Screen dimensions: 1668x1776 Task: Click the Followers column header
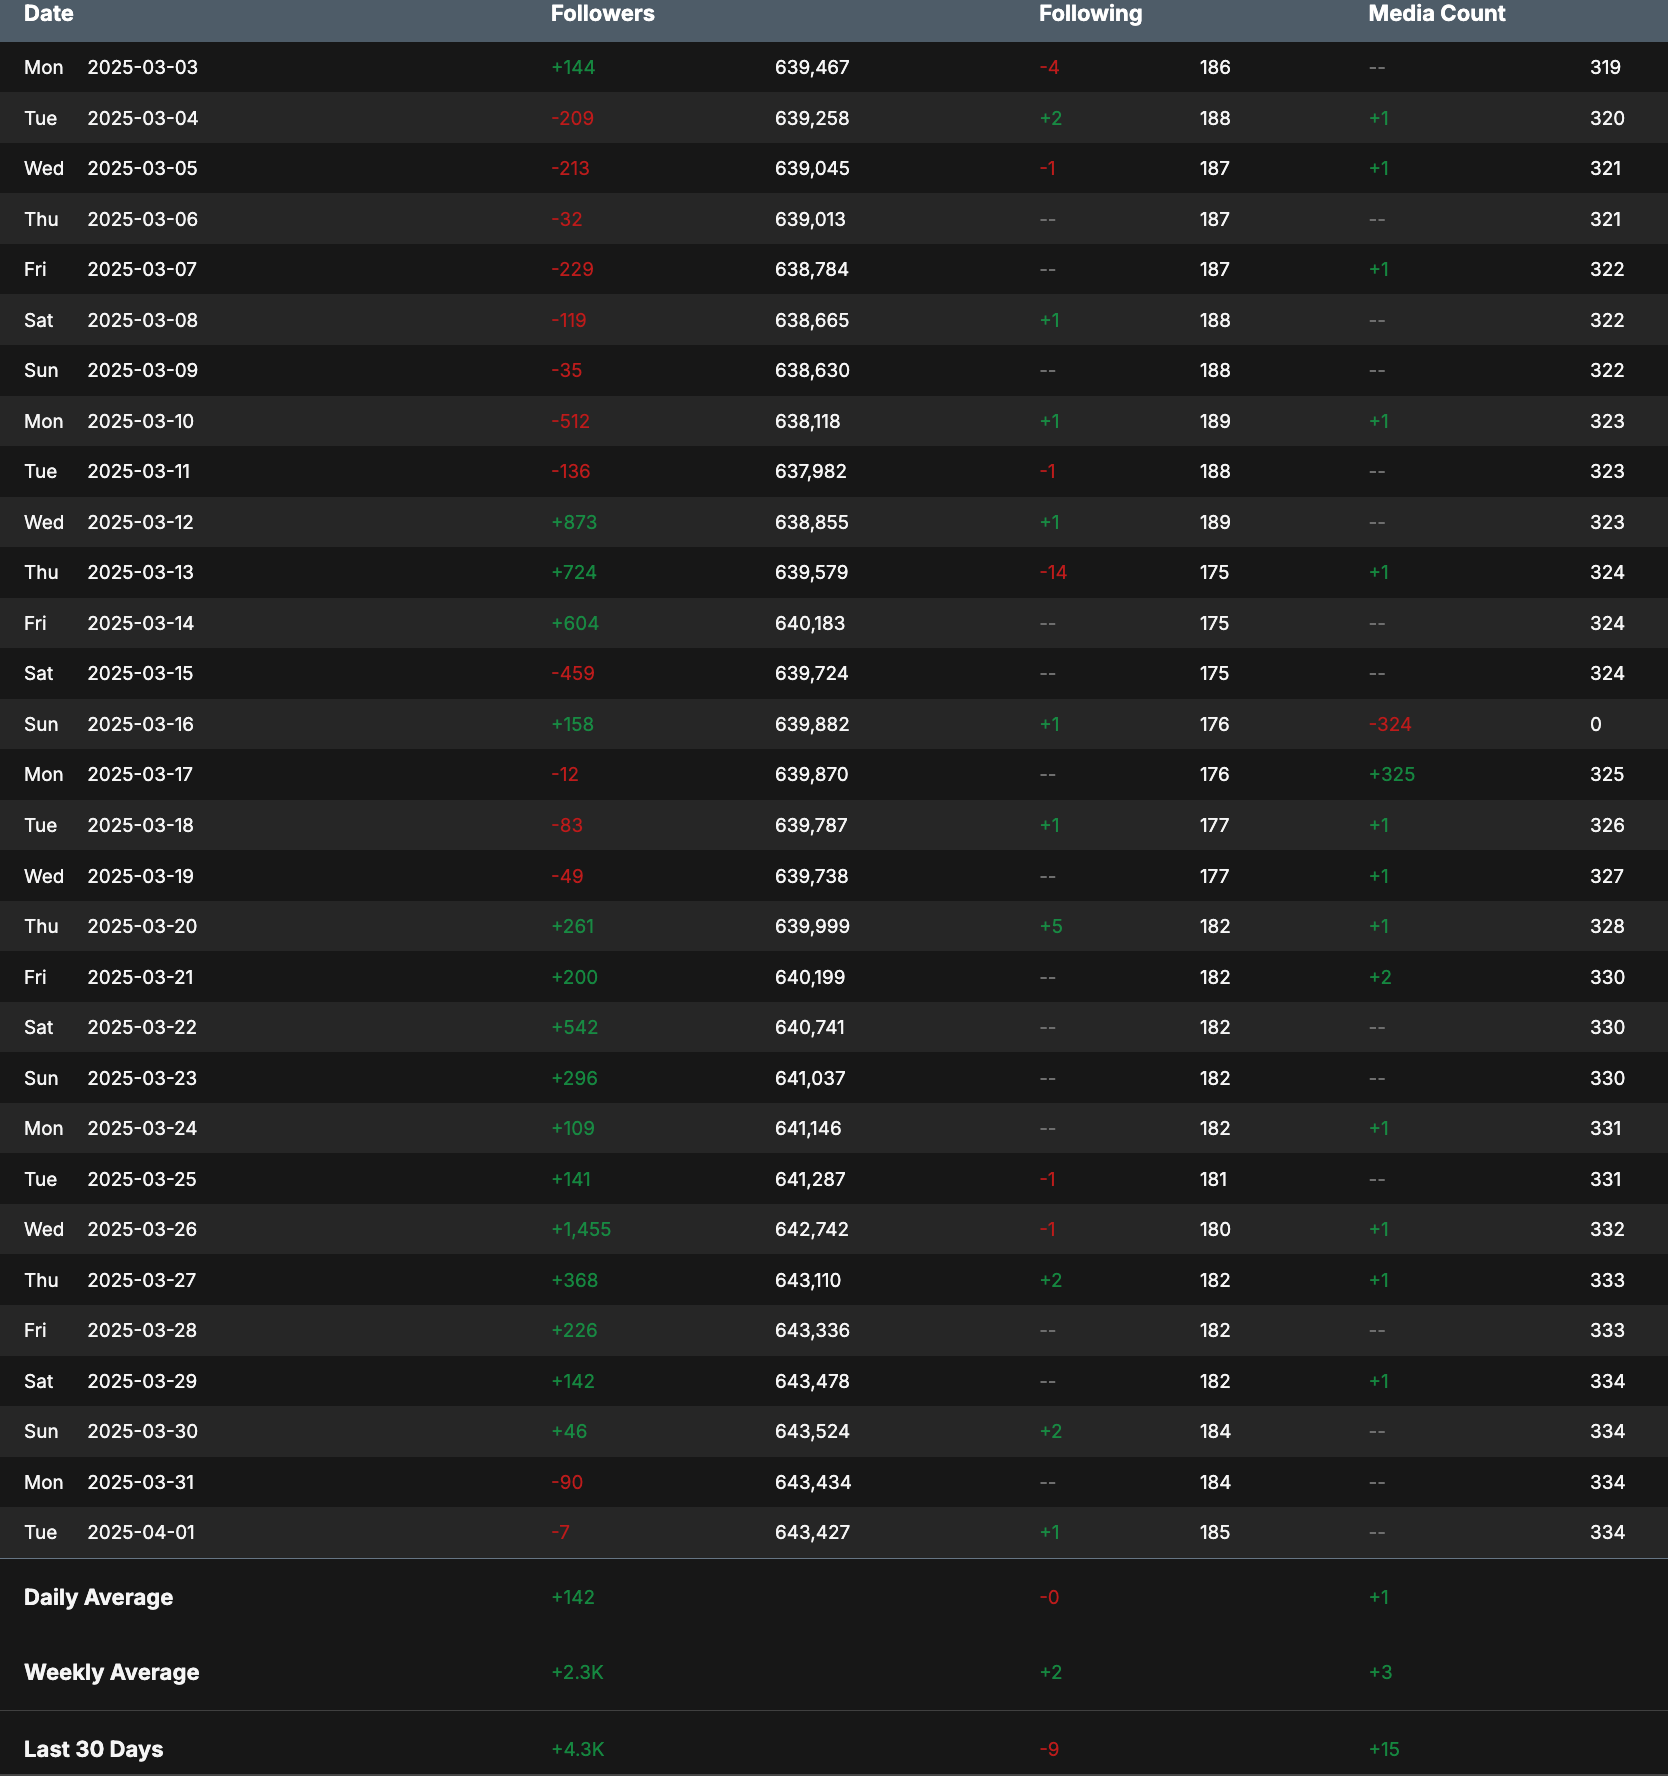click(602, 14)
